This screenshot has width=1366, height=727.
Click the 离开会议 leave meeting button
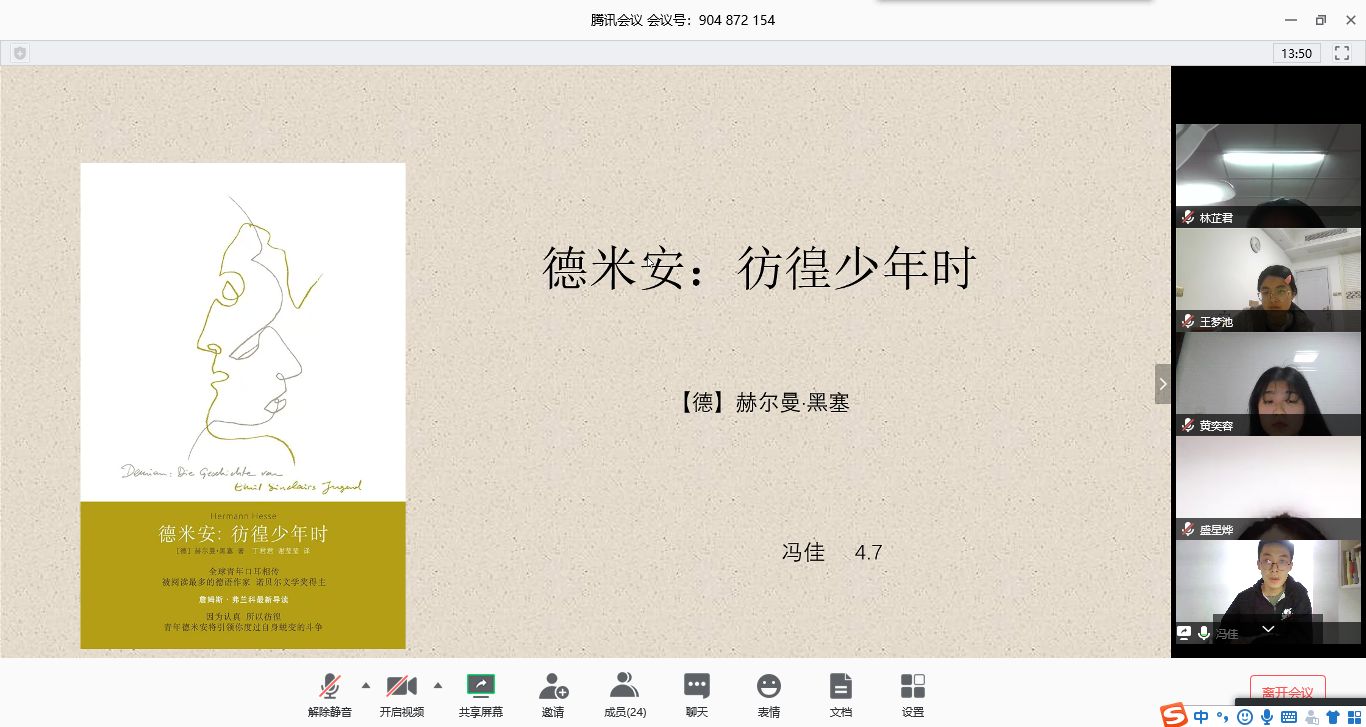point(1287,692)
